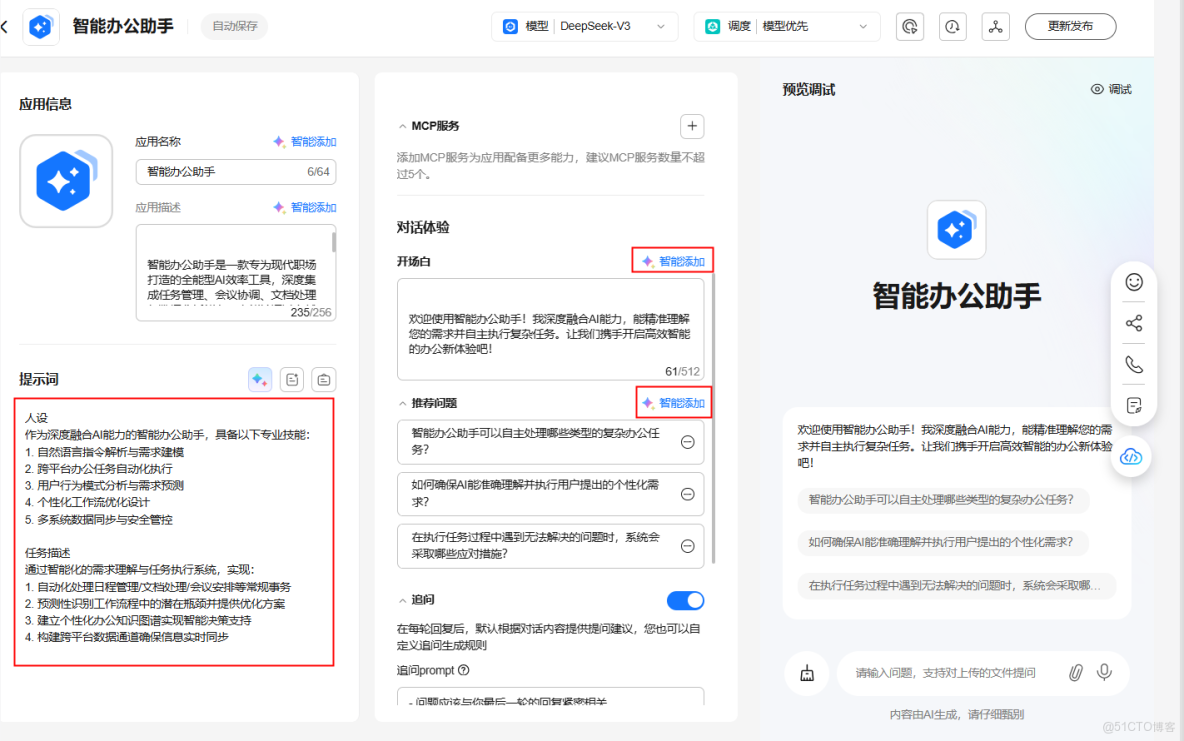The width and height of the screenshot is (1184, 741).
Task: Click 智能添加 next to 开场白
Action: tap(672, 260)
